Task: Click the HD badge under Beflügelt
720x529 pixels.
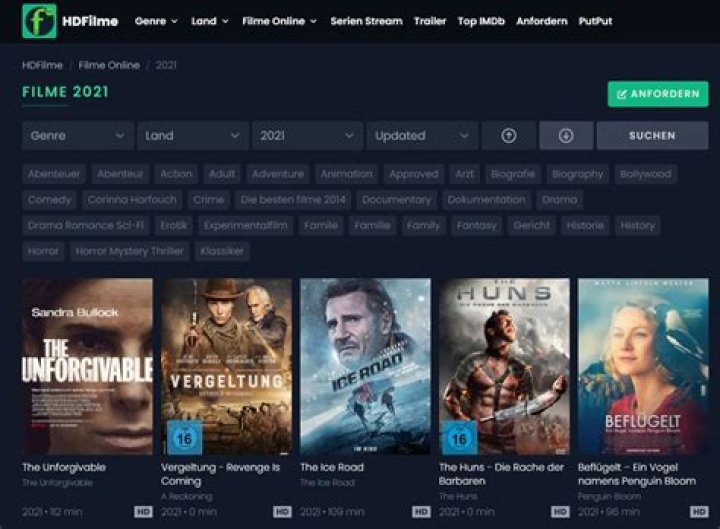Action: pyautogui.click(x=699, y=512)
